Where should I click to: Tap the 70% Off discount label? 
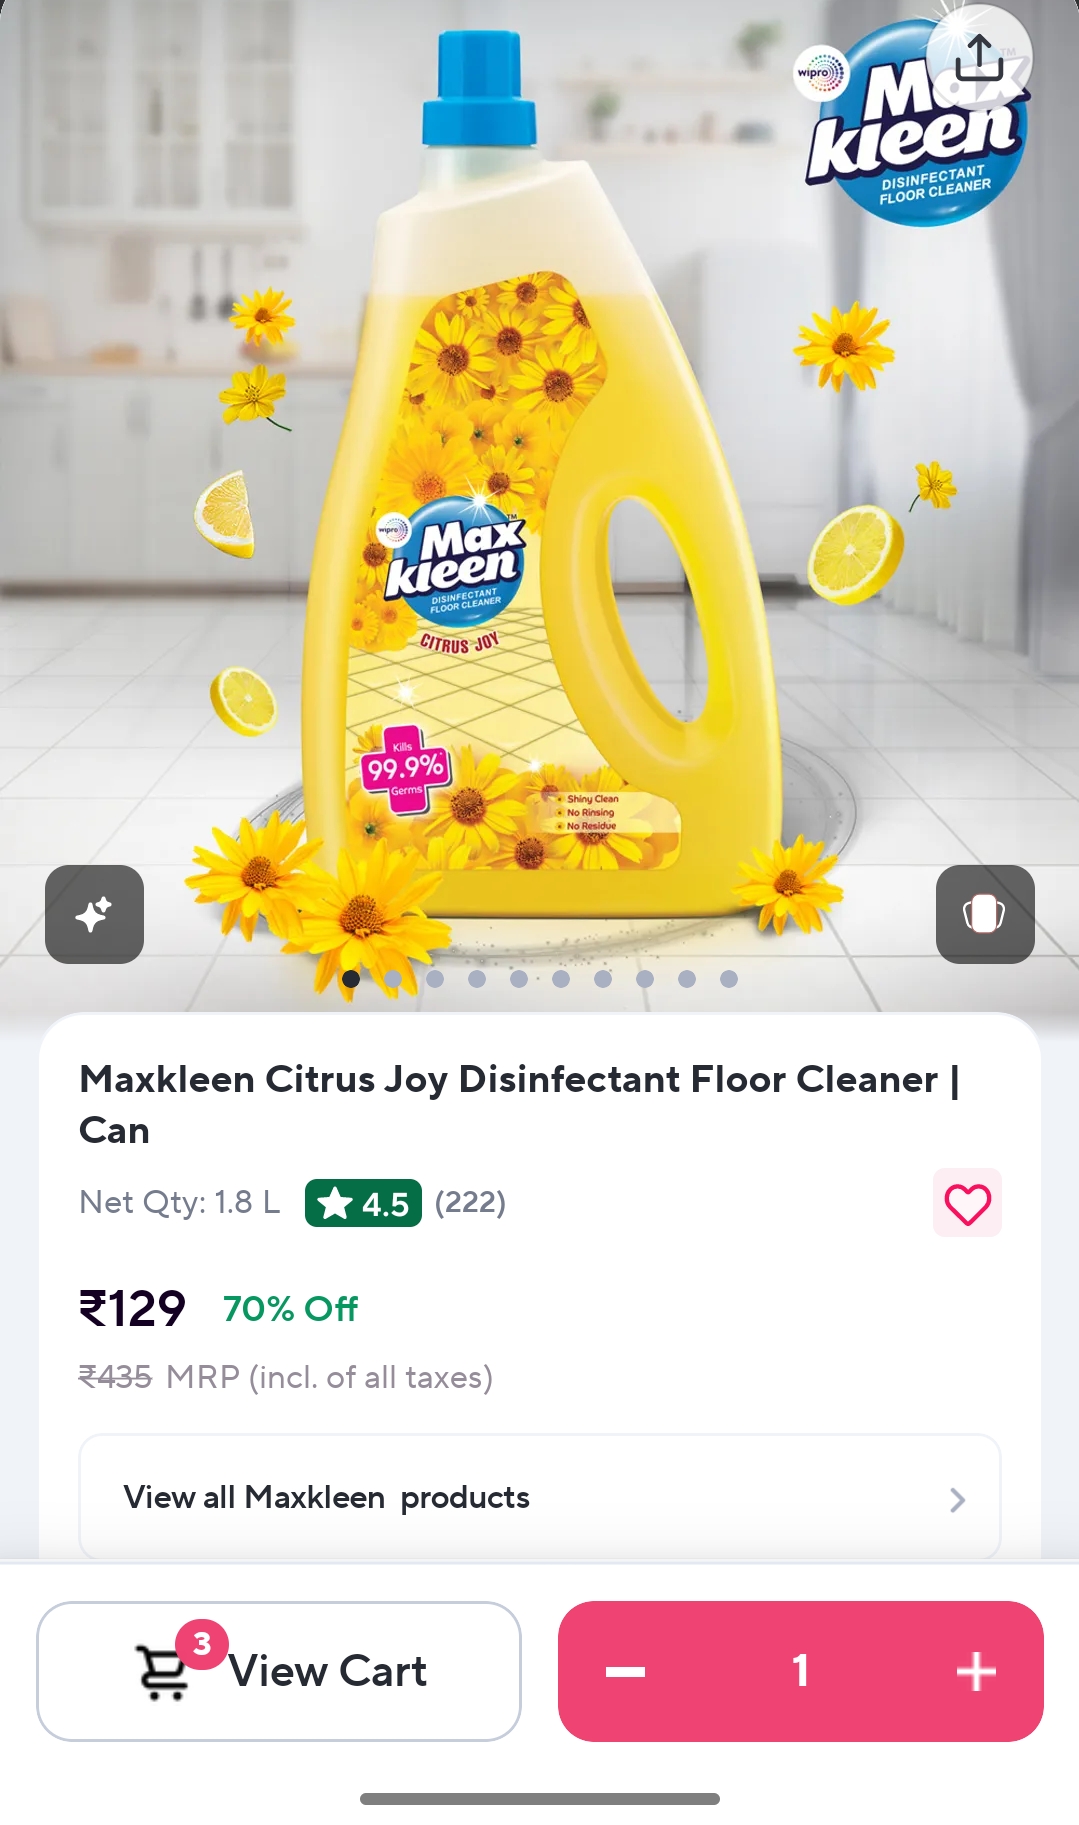point(291,1308)
